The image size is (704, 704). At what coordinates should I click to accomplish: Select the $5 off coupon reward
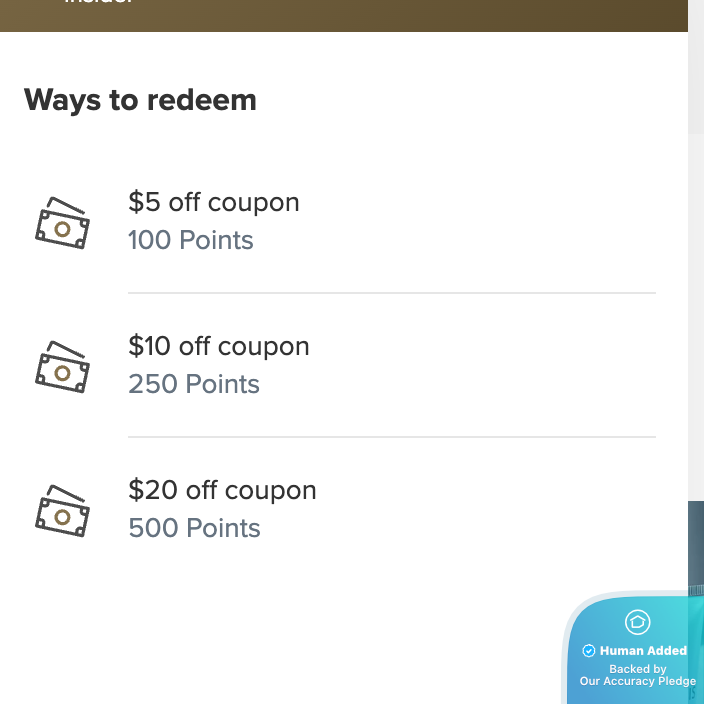coord(214,203)
